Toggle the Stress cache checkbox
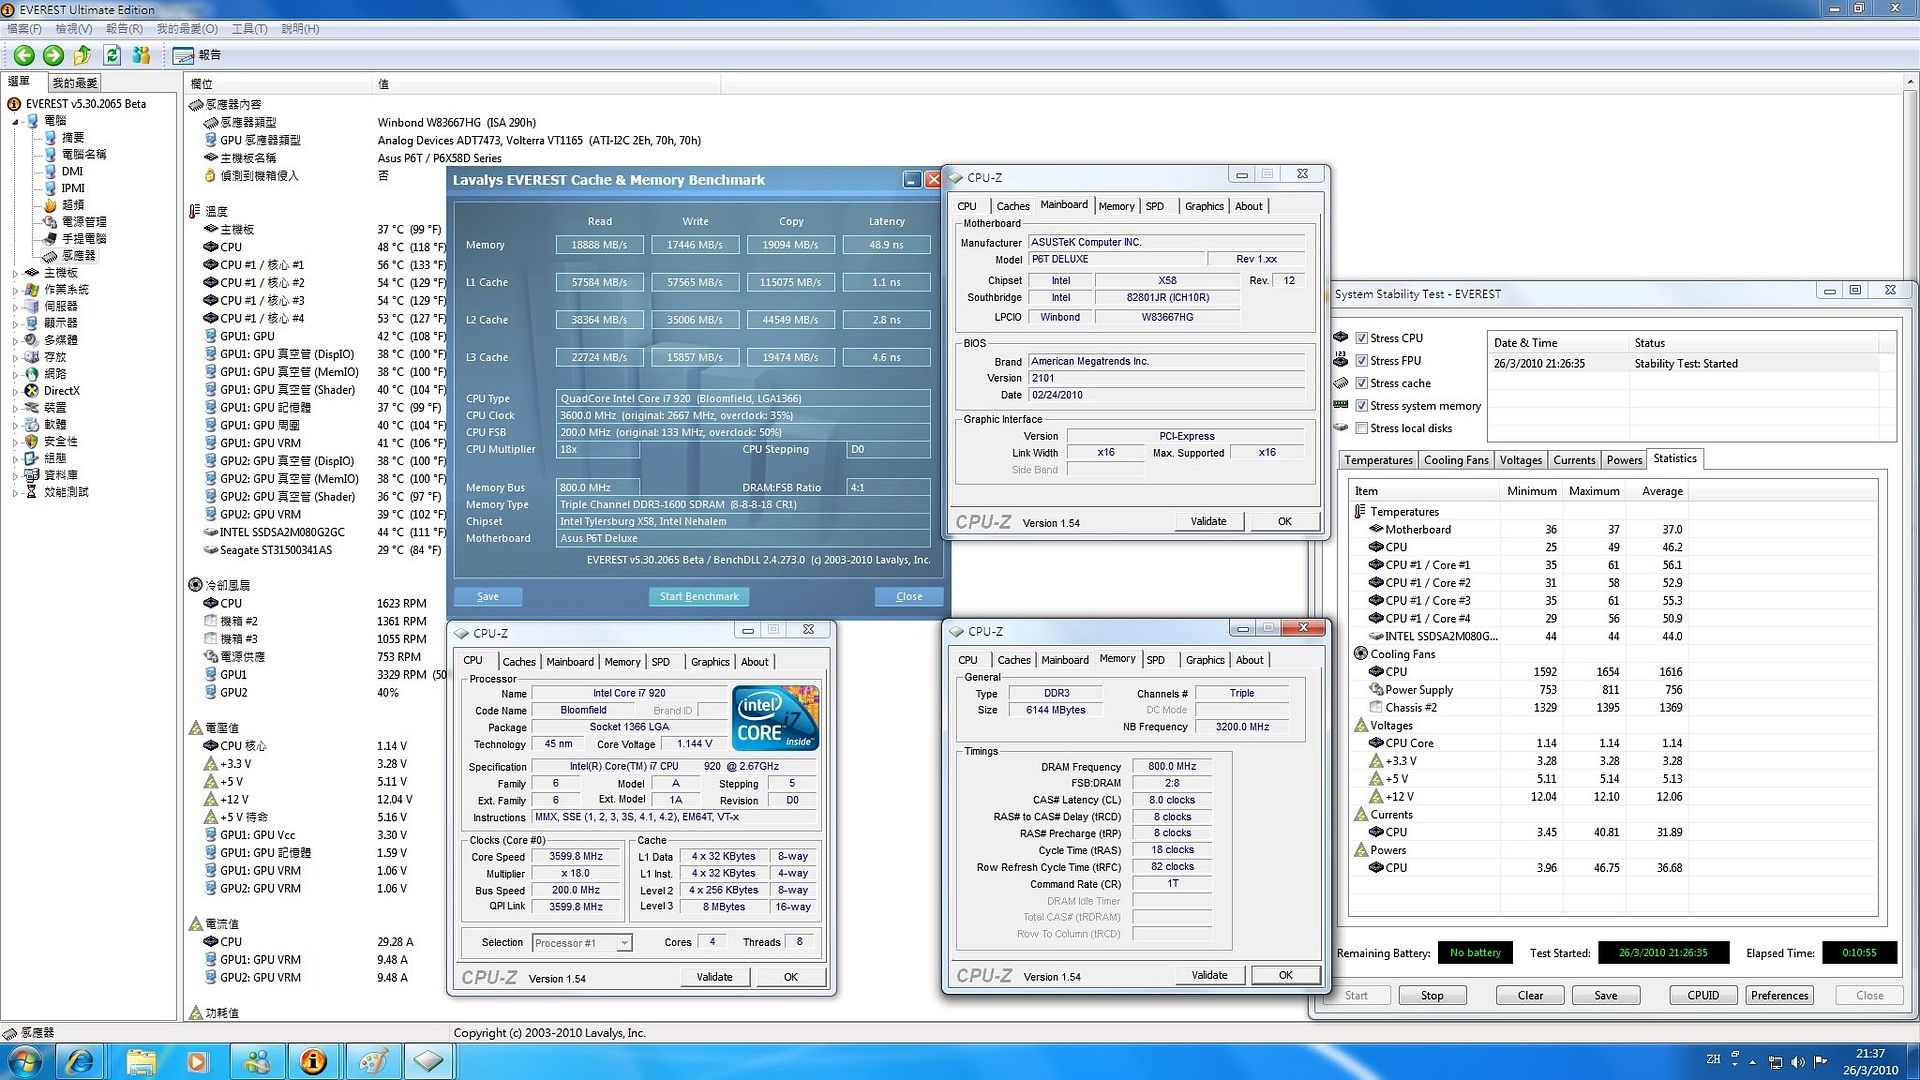 click(x=1361, y=383)
